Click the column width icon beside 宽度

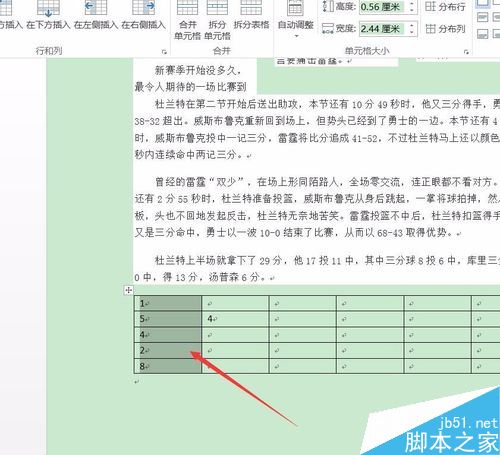[x=328, y=29]
